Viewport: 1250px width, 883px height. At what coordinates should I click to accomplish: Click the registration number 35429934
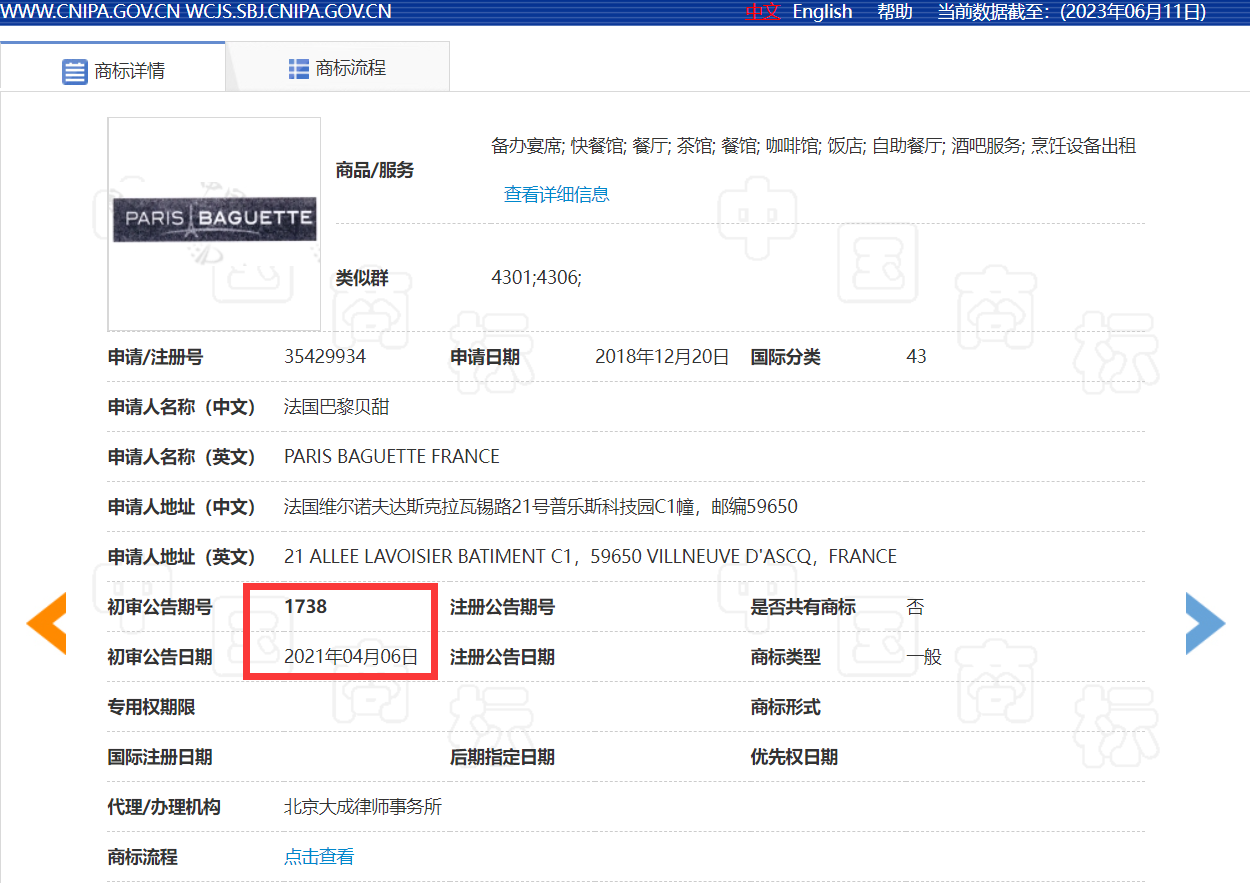tap(325, 357)
